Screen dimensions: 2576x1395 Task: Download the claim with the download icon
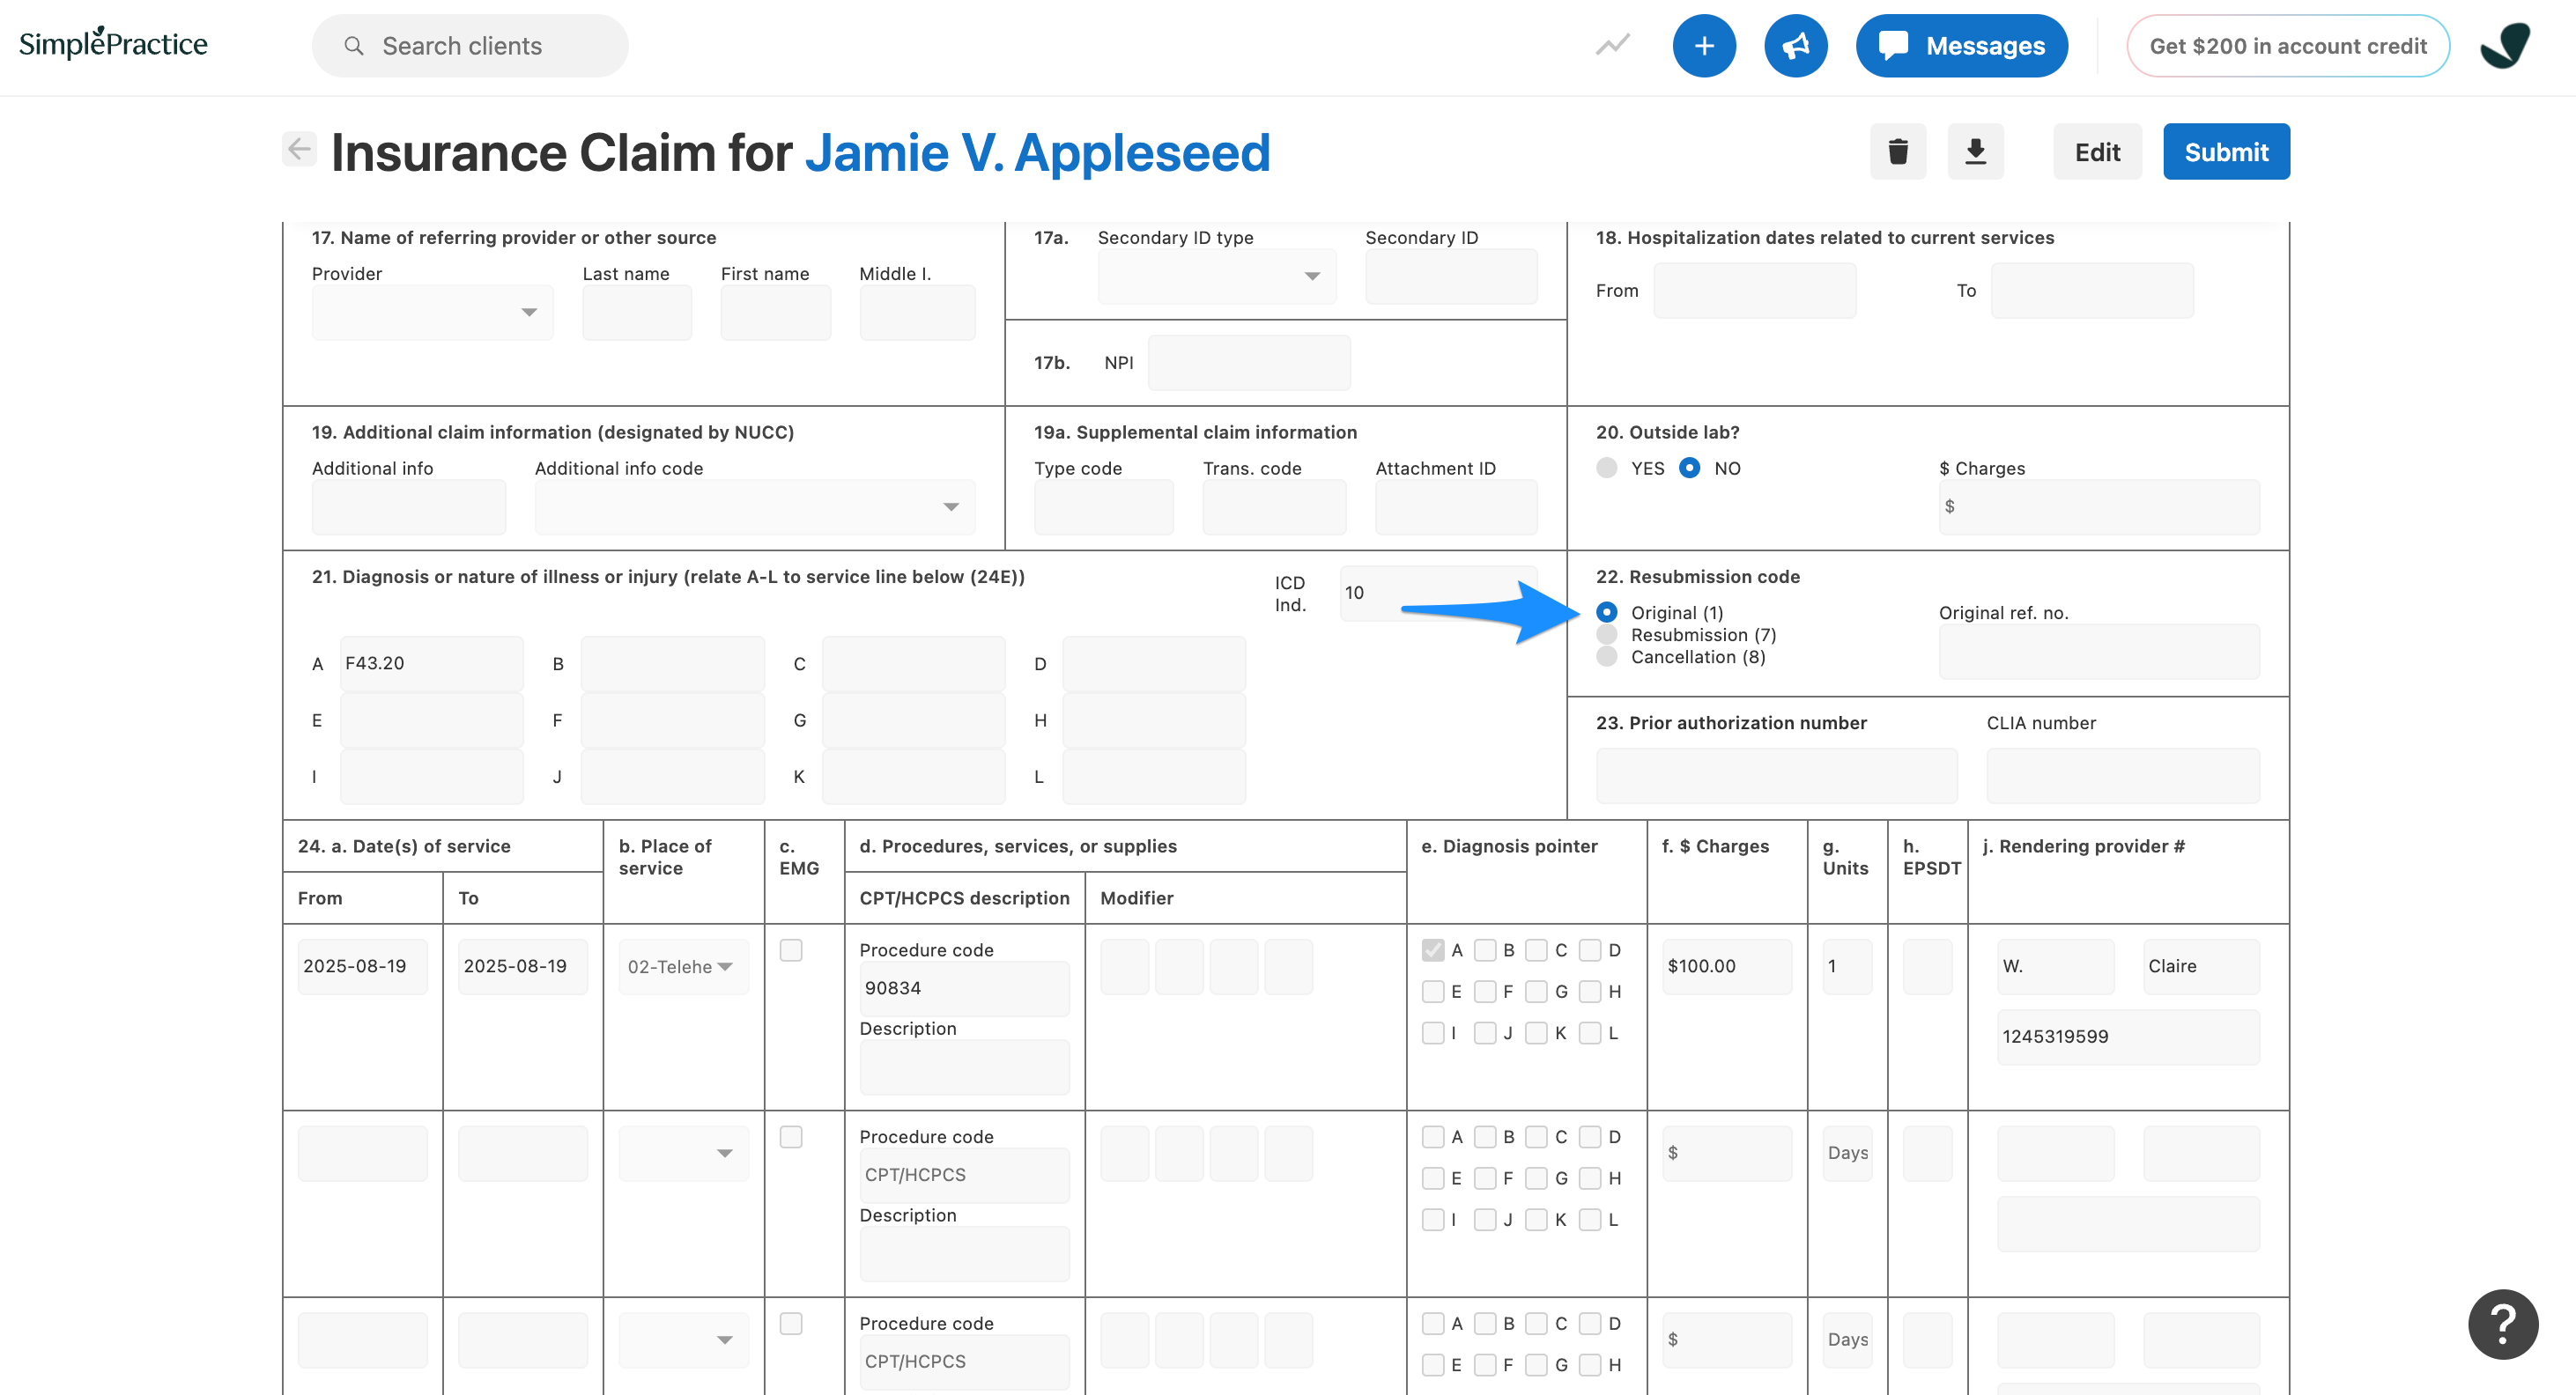coord(1975,152)
